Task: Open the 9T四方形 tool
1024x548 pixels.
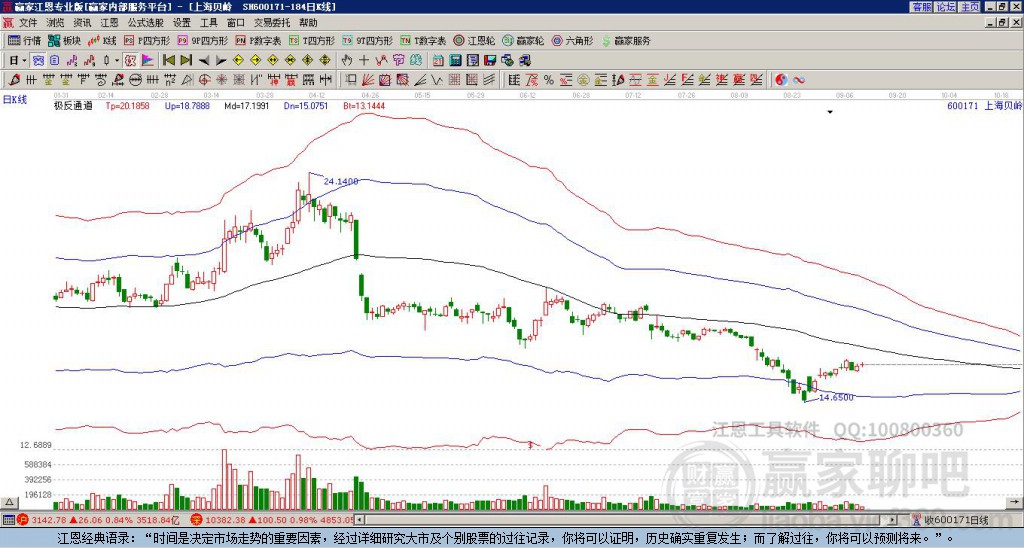Action: coord(367,40)
